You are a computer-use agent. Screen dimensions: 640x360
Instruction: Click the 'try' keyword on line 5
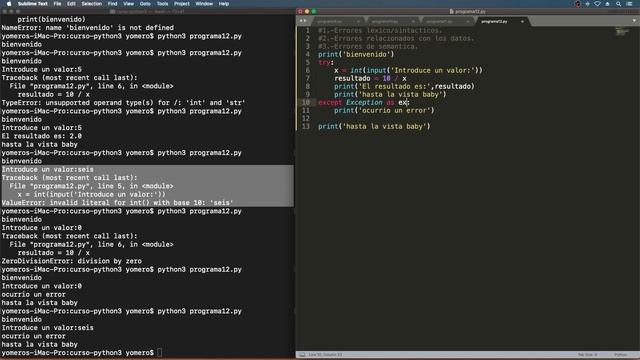[x=324, y=62]
